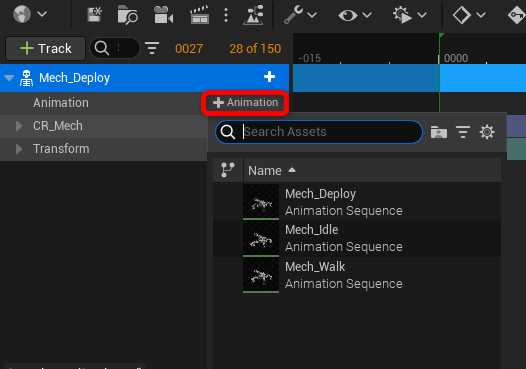Screen dimensions: 526x369
Task: Collapse the Mech_Deploy track arrow
Action: [9, 78]
